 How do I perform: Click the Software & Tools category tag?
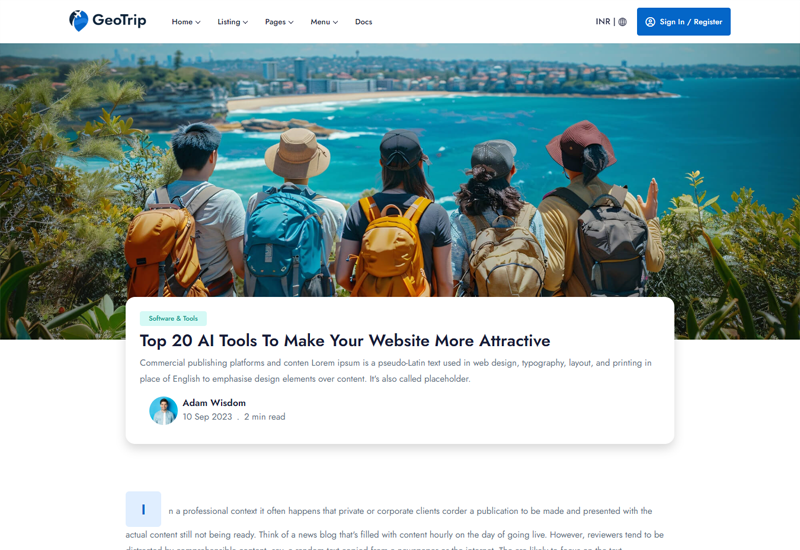pyautogui.click(x=173, y=318)
